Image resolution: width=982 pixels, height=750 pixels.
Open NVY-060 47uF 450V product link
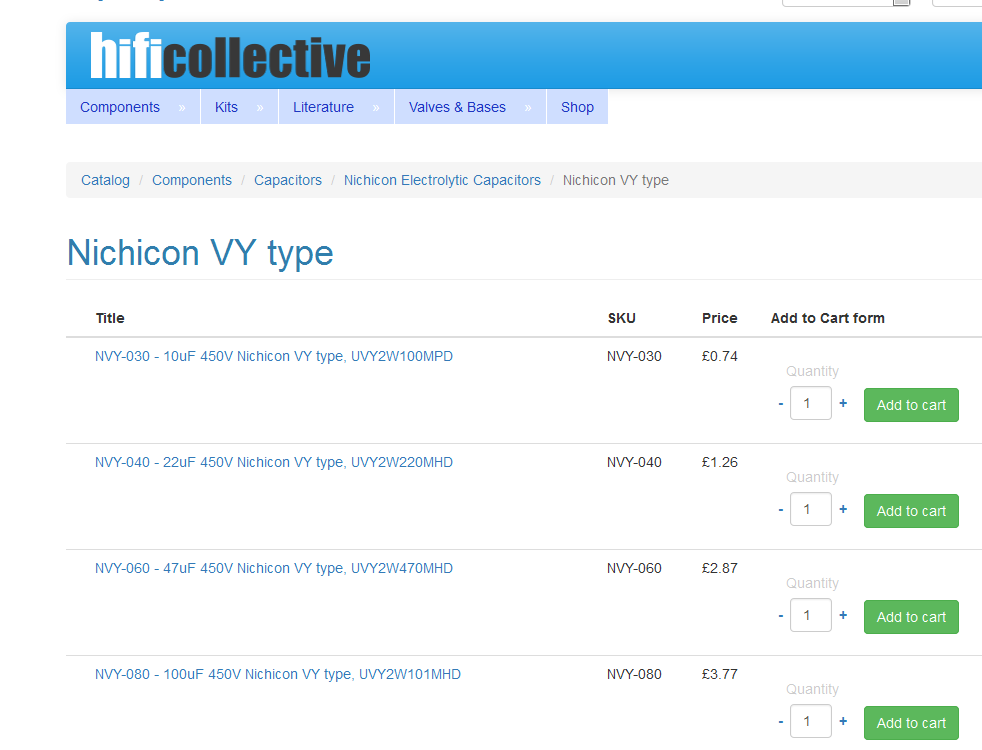274,568
